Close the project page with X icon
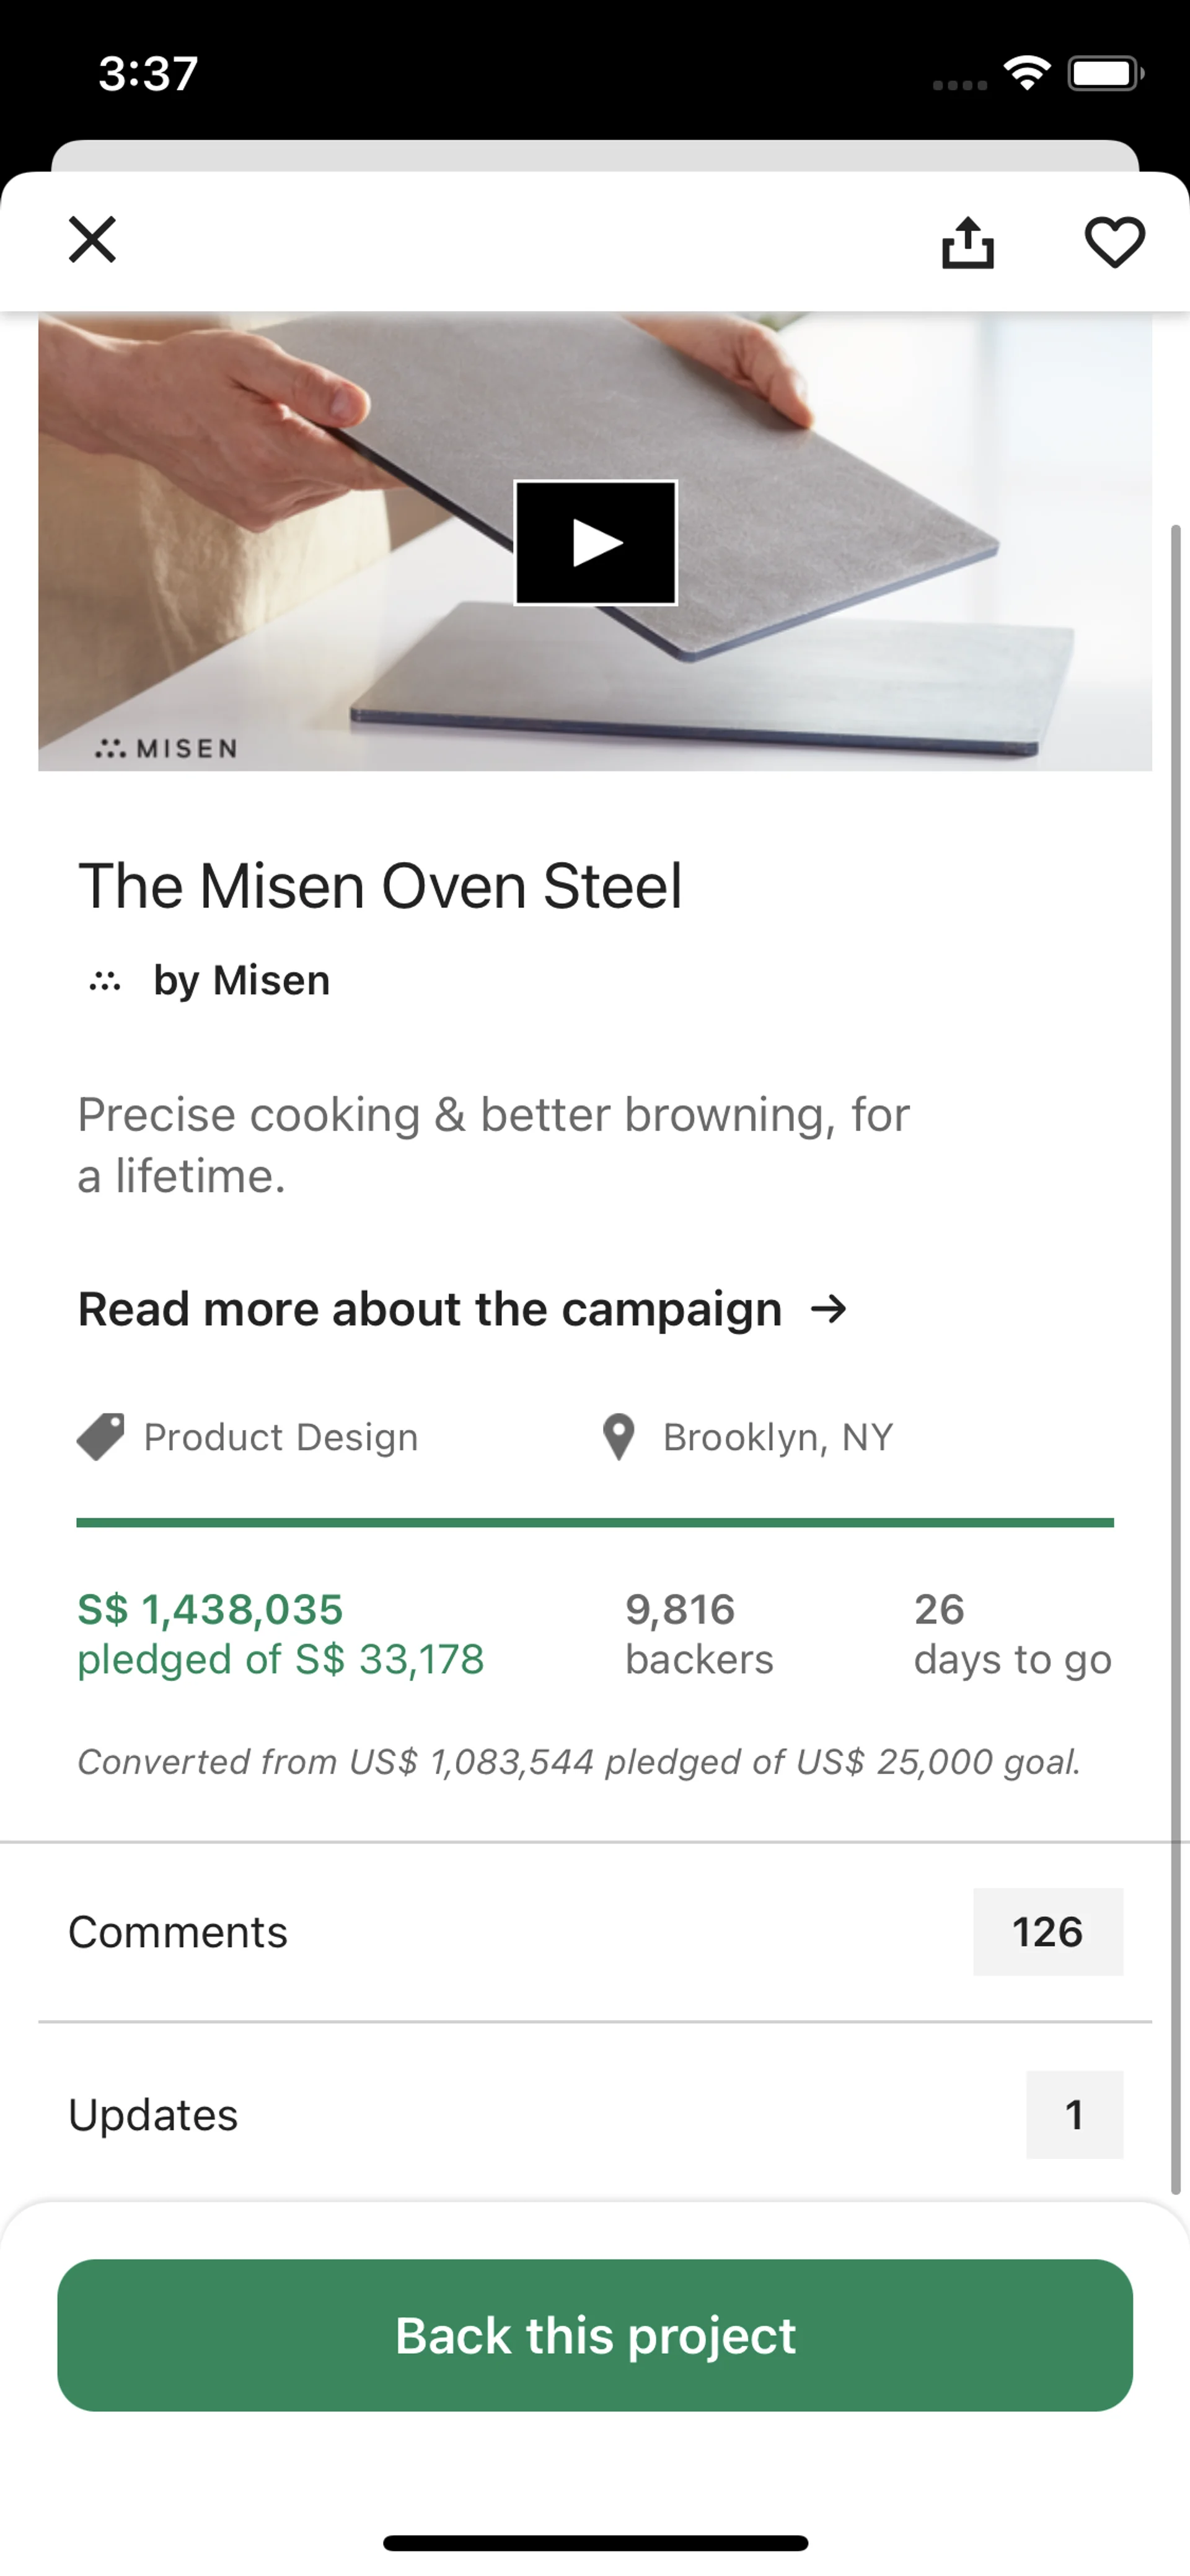Screen dimensions: 1190x2576 click(92, 240)
